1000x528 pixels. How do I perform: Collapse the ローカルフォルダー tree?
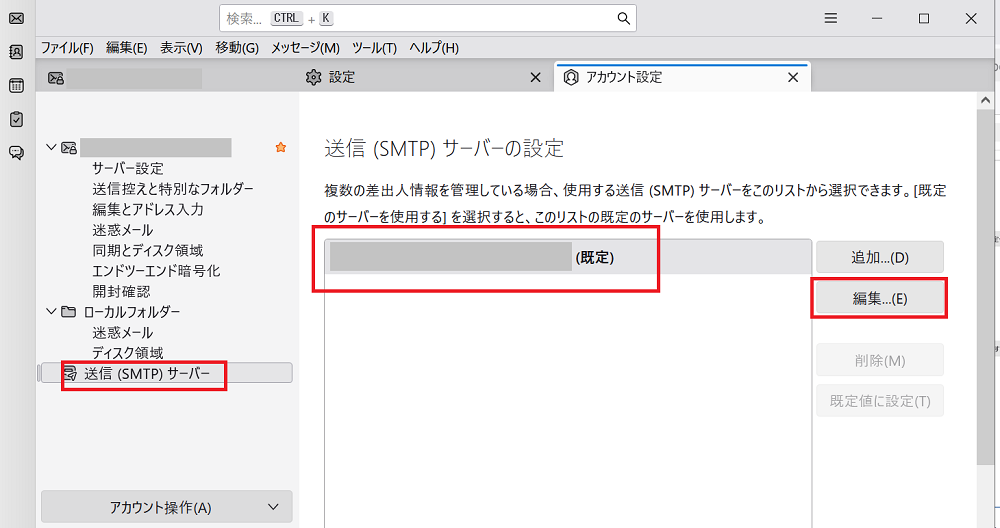pos(52,312)
